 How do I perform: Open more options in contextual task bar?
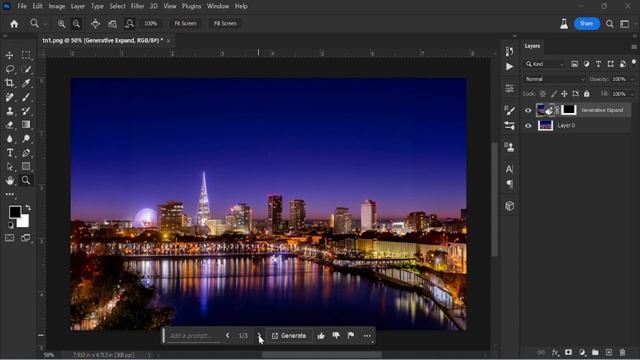click(367, 336)
